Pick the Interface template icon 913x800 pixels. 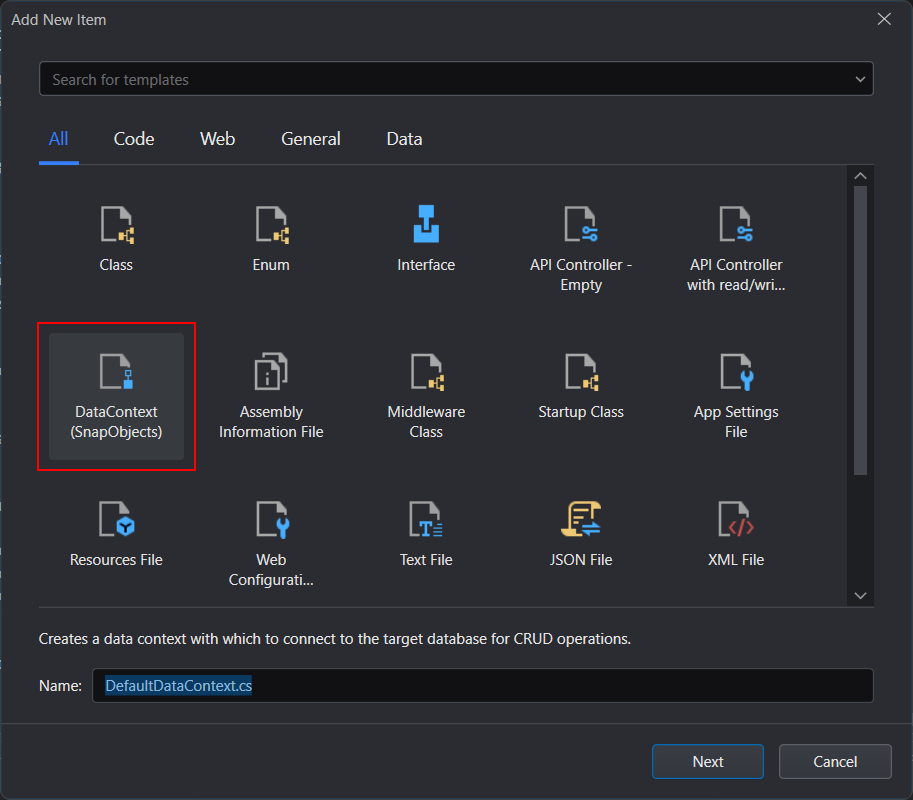click(426, 225)
